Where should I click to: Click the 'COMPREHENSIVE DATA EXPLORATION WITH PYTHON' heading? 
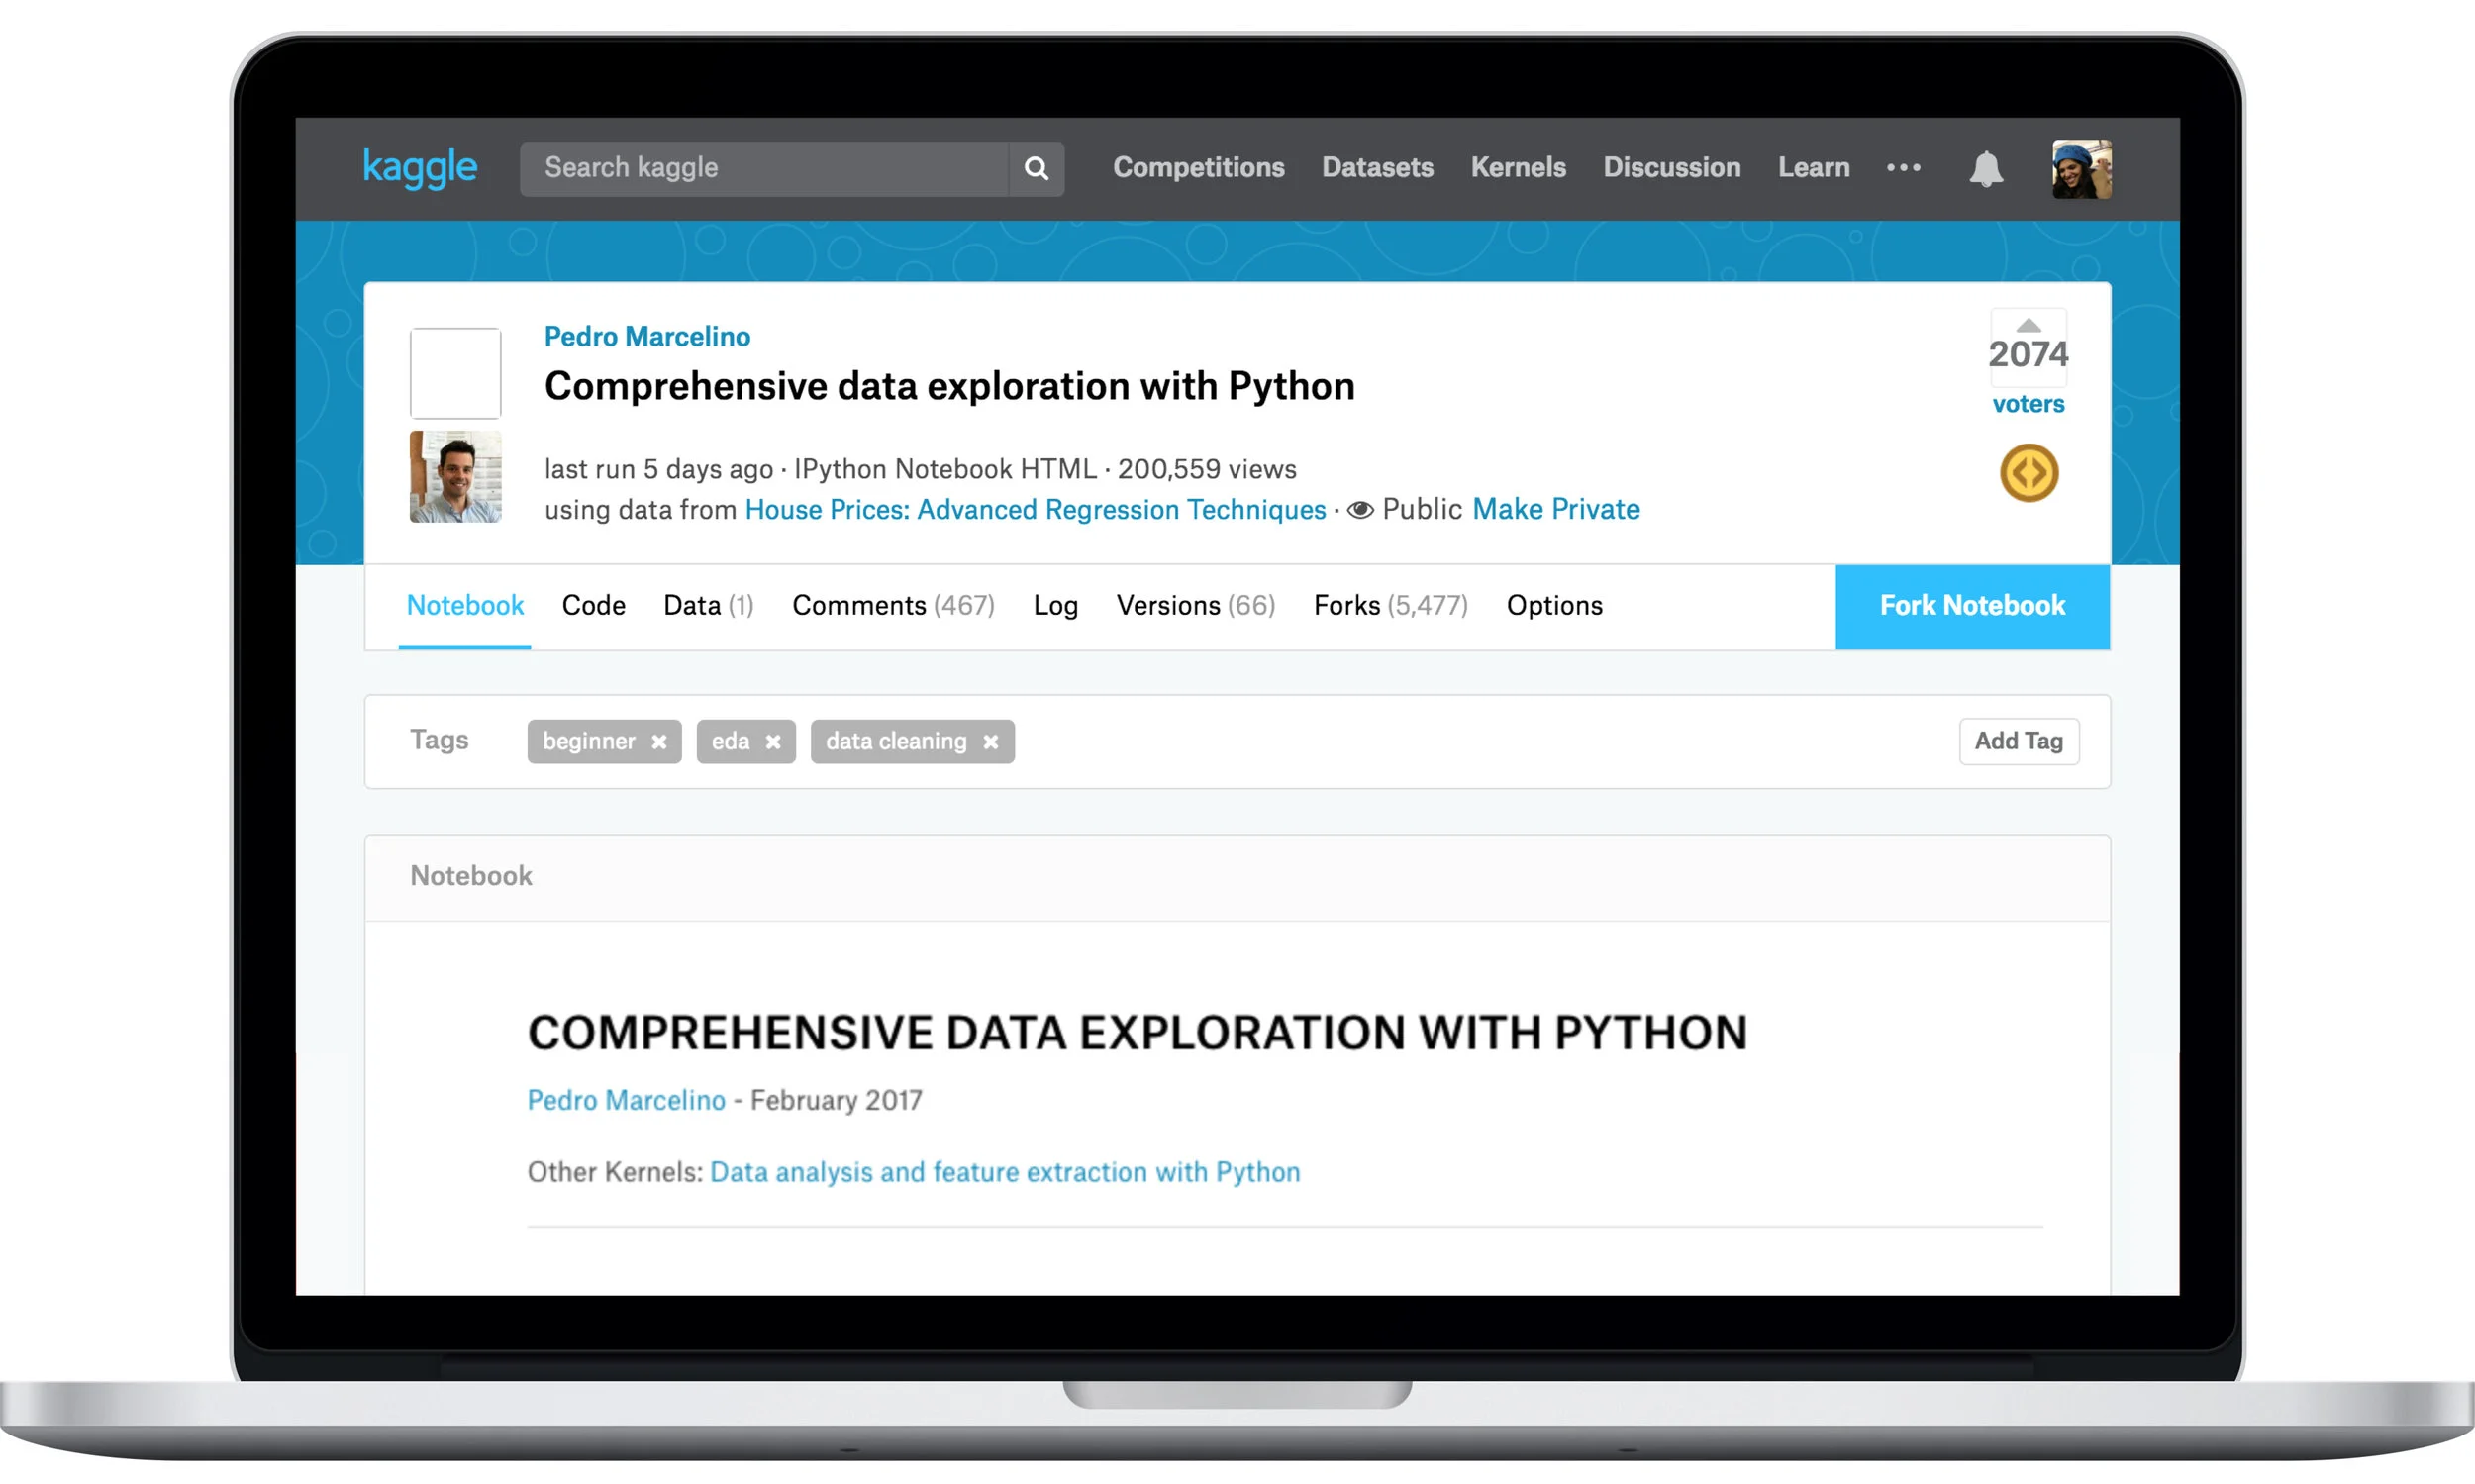(1137, 1032)
